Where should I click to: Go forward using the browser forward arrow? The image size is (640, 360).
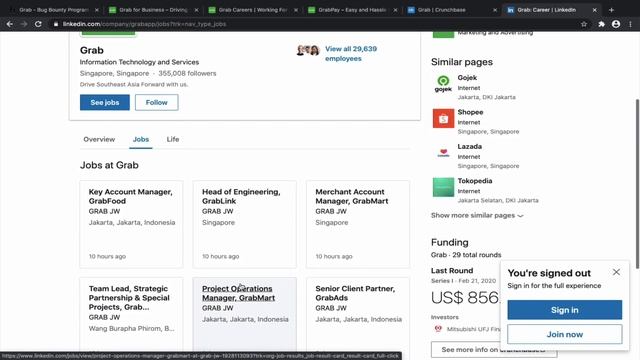point(24,24)
